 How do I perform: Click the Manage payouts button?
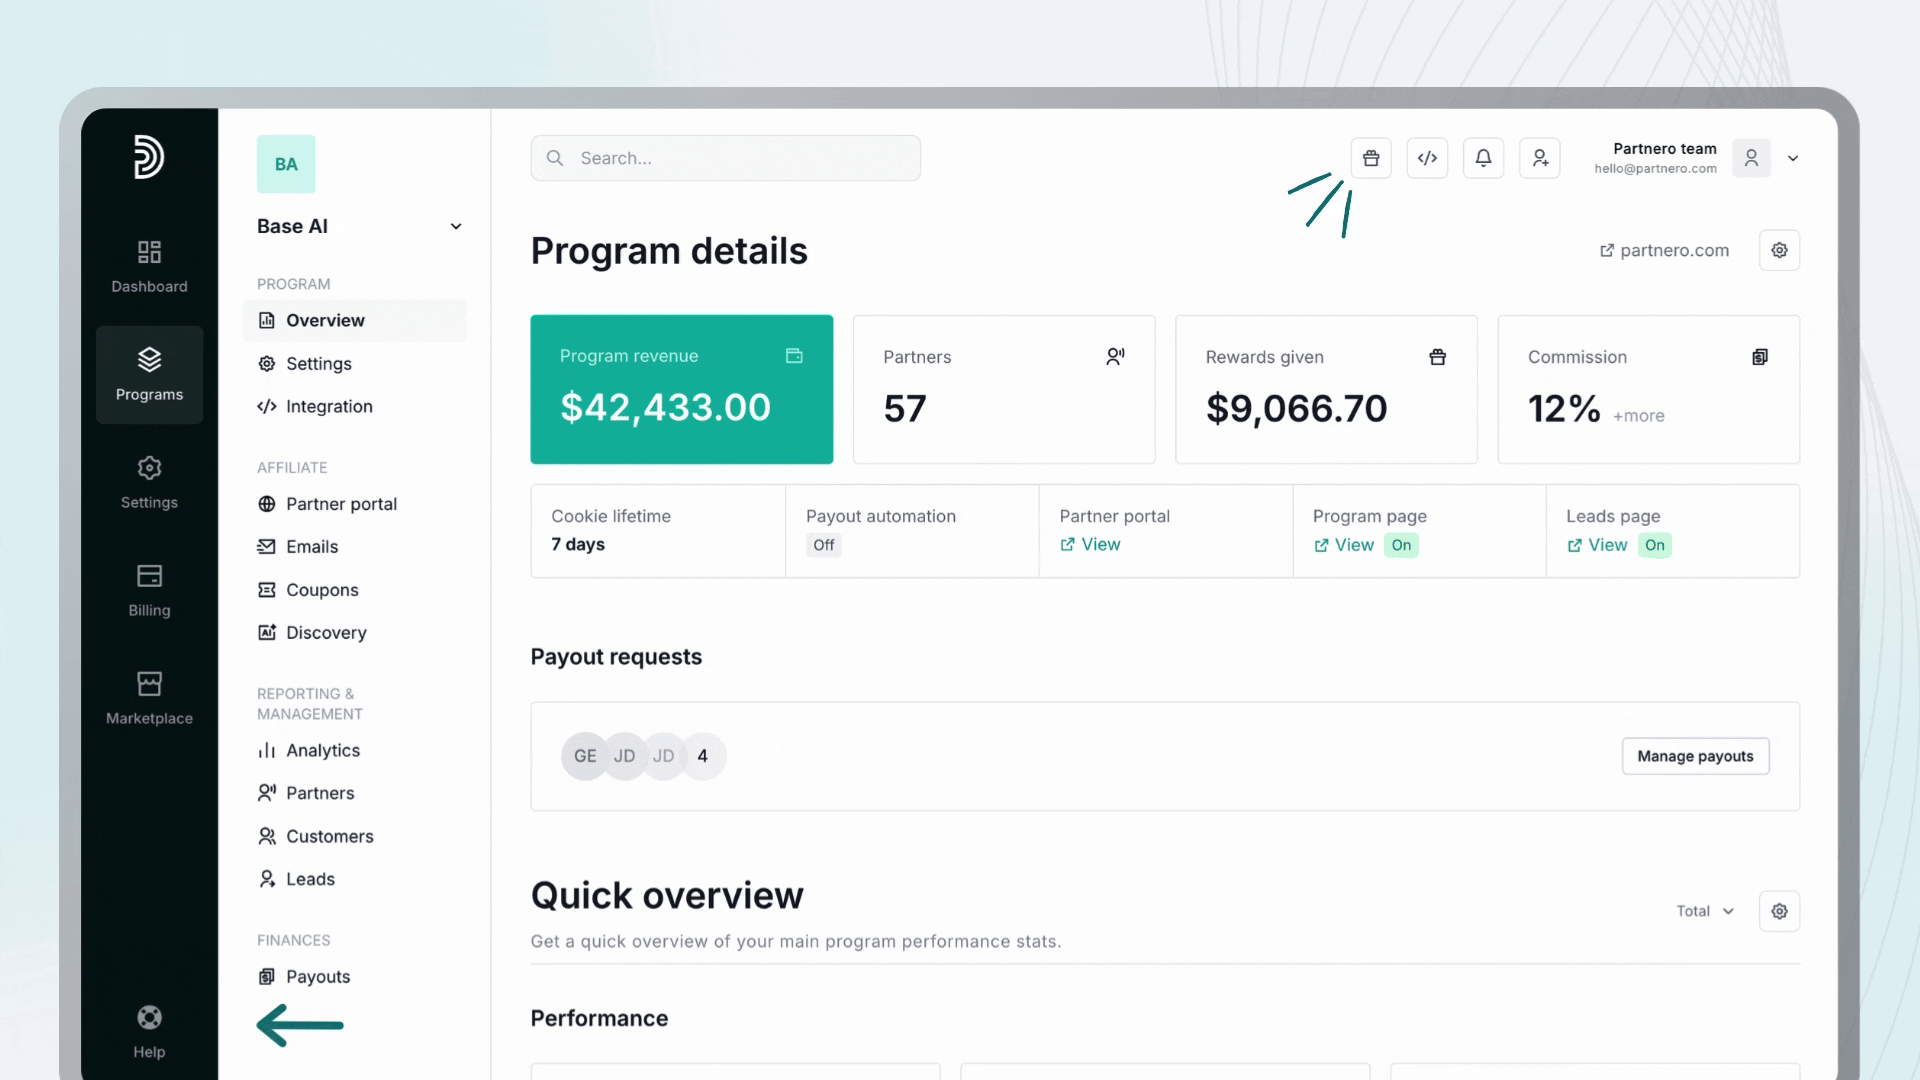tap(1695, 756)
